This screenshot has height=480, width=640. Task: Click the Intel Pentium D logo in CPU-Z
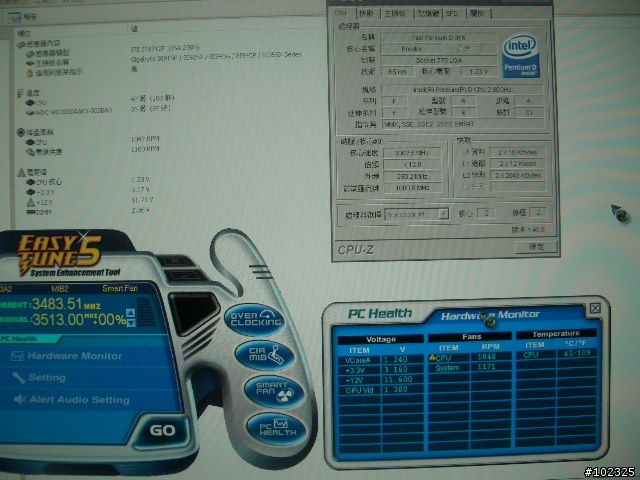[520, 56]
